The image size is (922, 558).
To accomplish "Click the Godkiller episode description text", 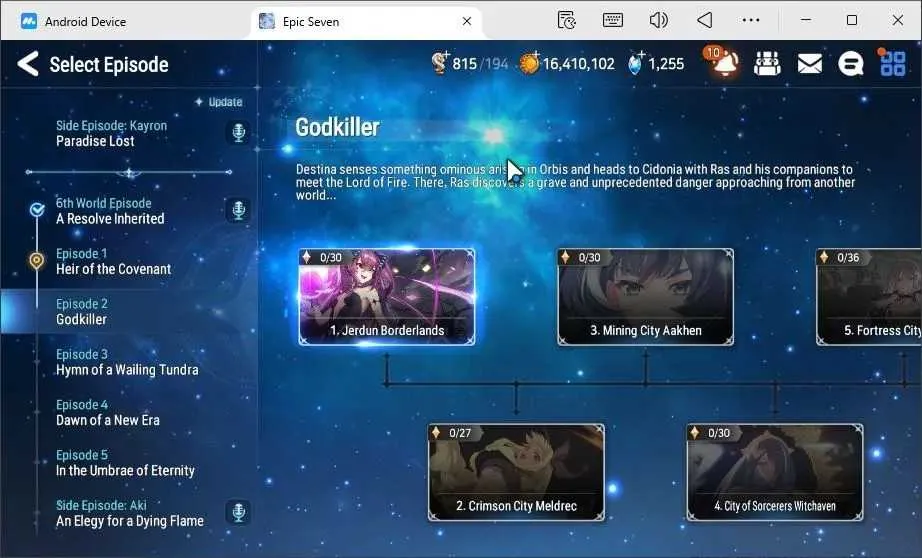I will (575, 182).
